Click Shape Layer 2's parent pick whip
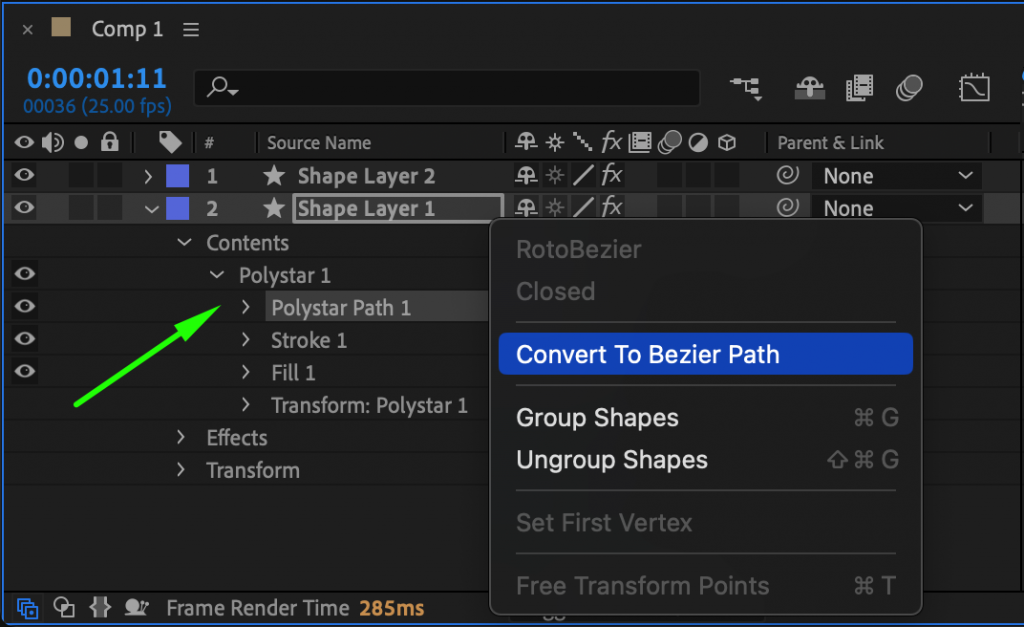The image size is (1024, 627). [x=787, y=176]
